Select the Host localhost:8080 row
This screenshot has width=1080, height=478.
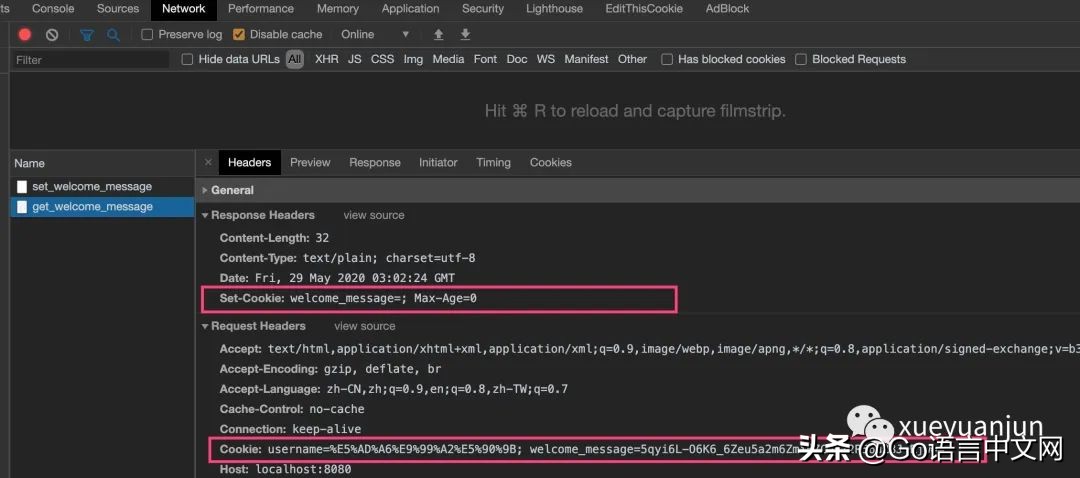(285, 470)
